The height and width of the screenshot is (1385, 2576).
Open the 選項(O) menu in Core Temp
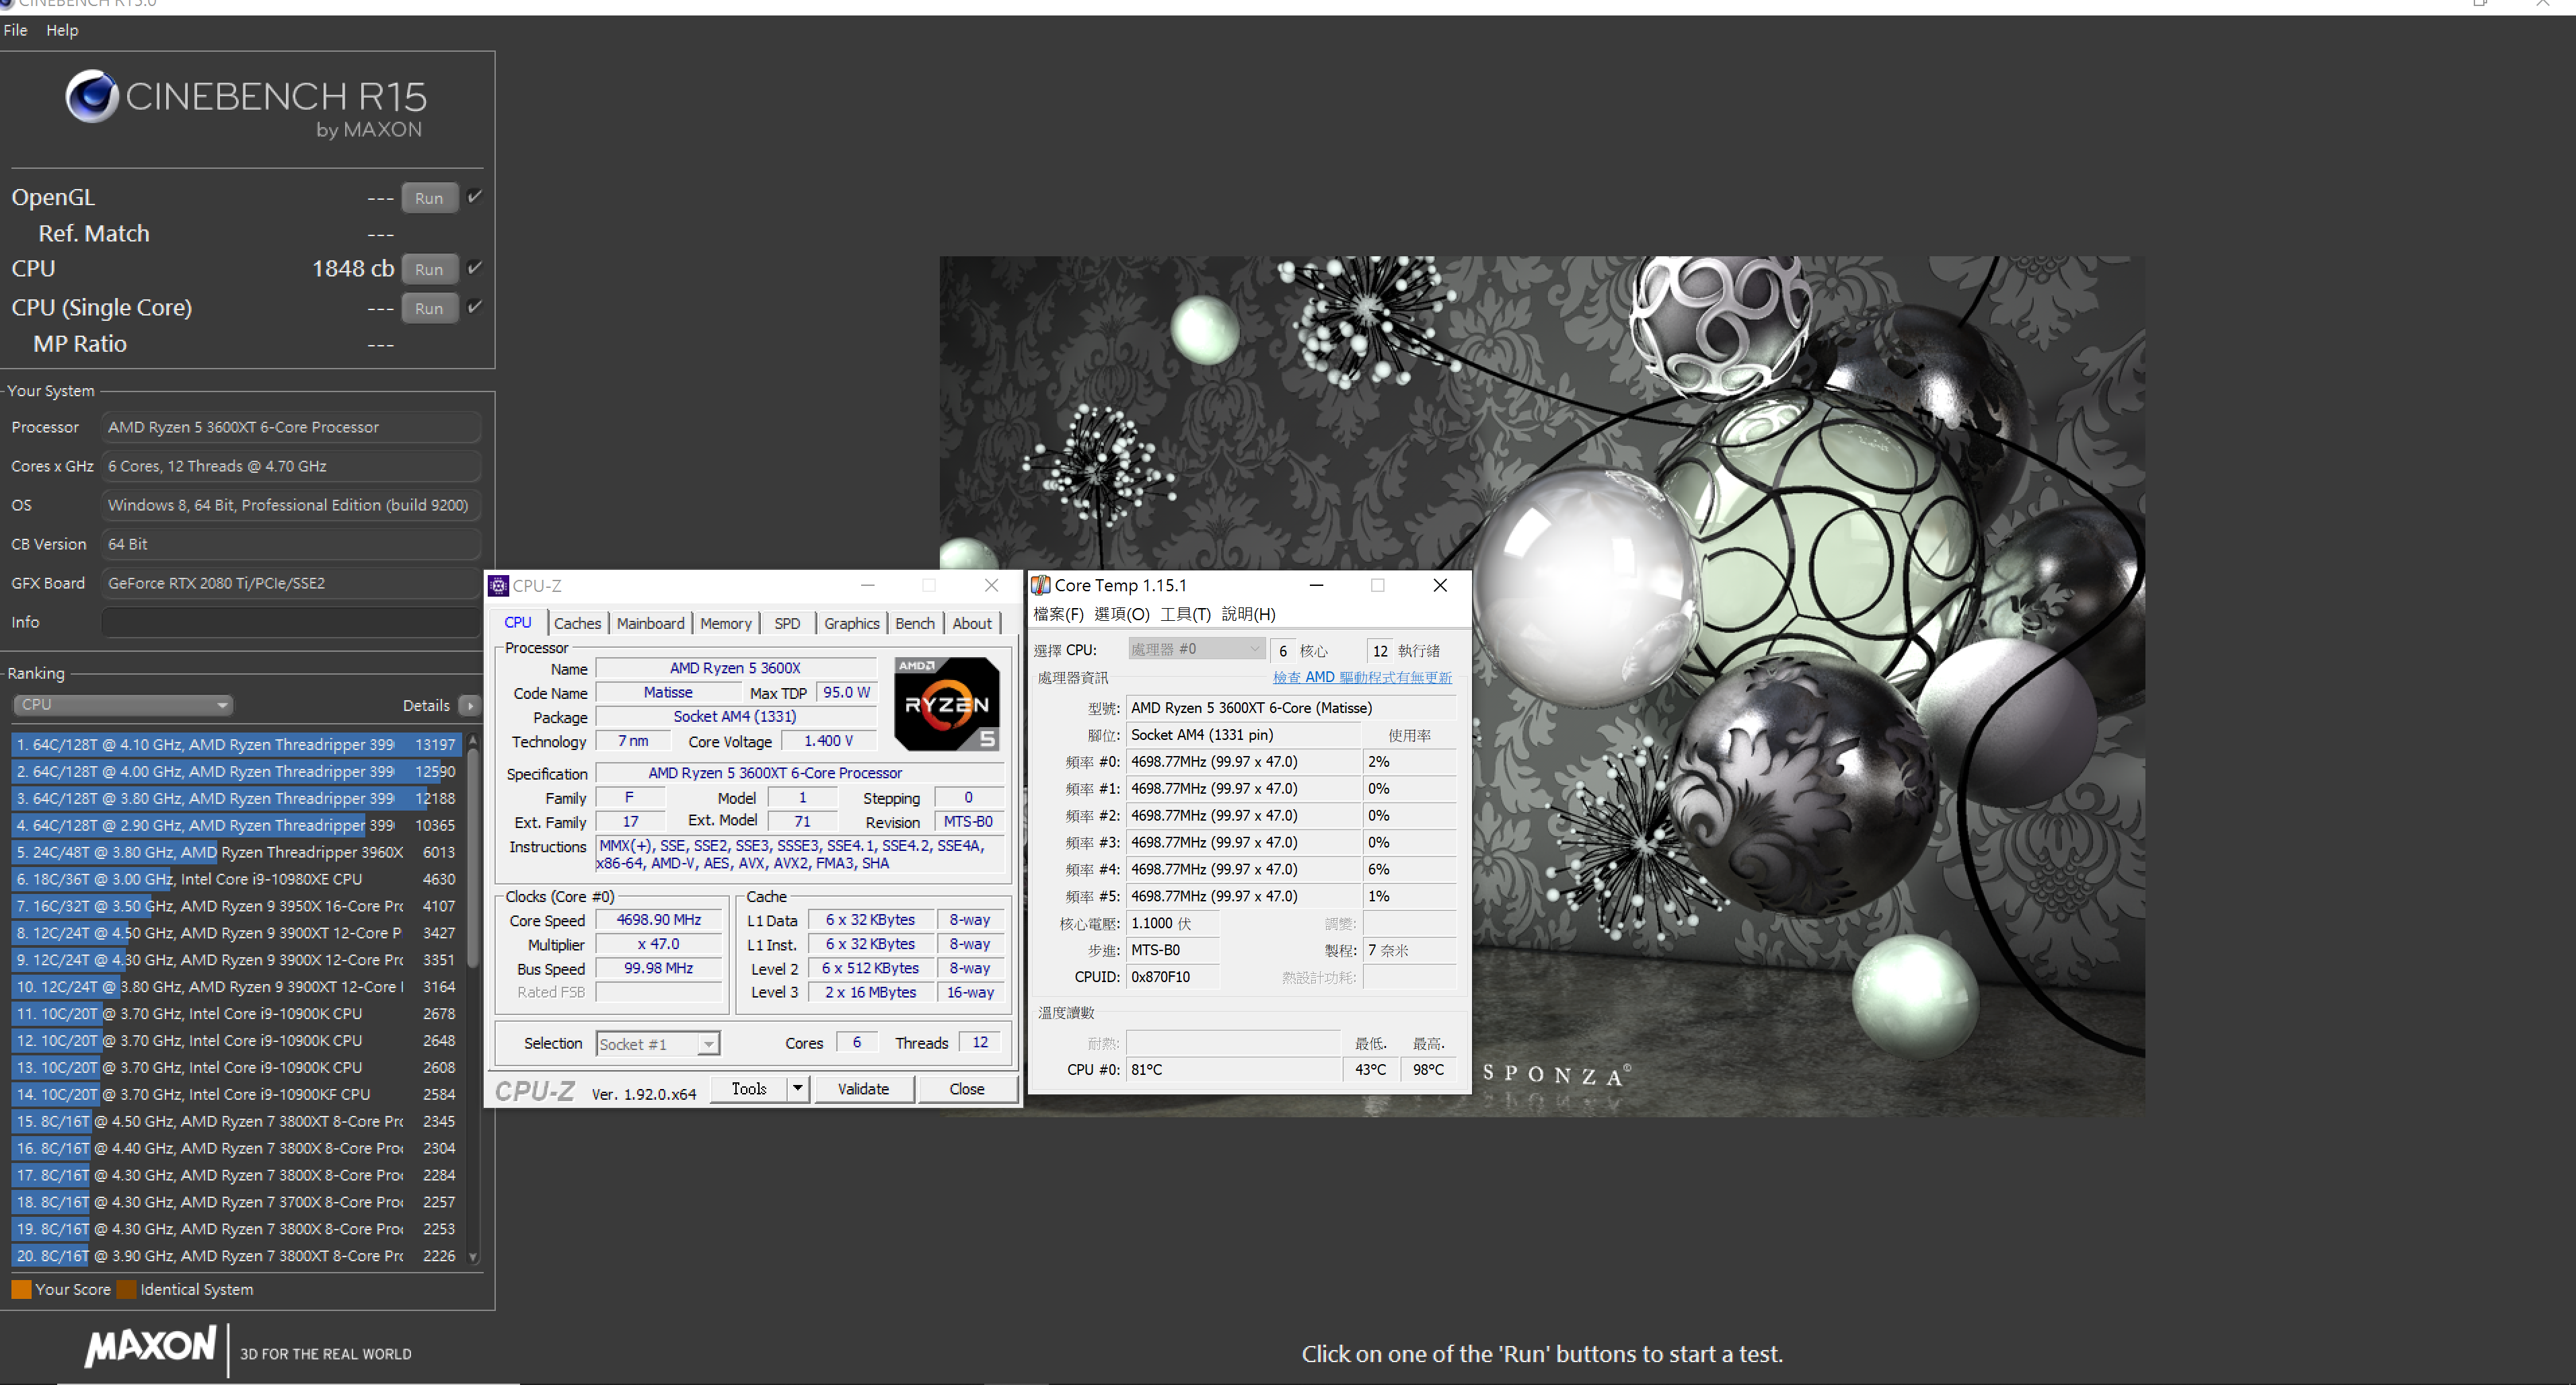[1121, 614]
